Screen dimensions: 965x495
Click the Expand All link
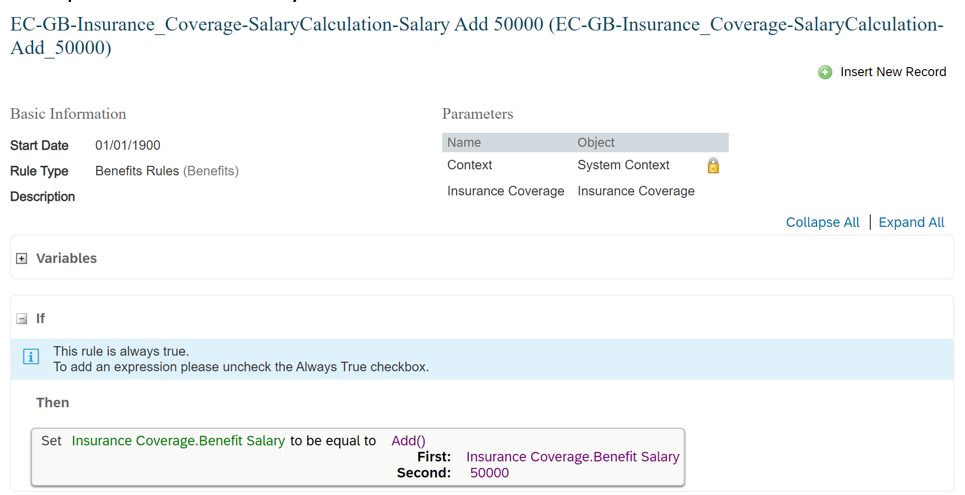click(x=911, y=222)
